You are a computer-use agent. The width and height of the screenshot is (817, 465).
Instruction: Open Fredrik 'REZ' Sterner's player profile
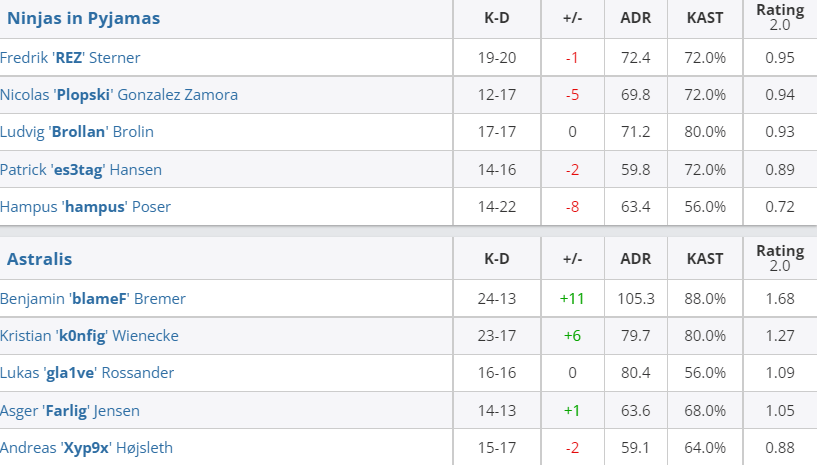click(x=70, y=57)
